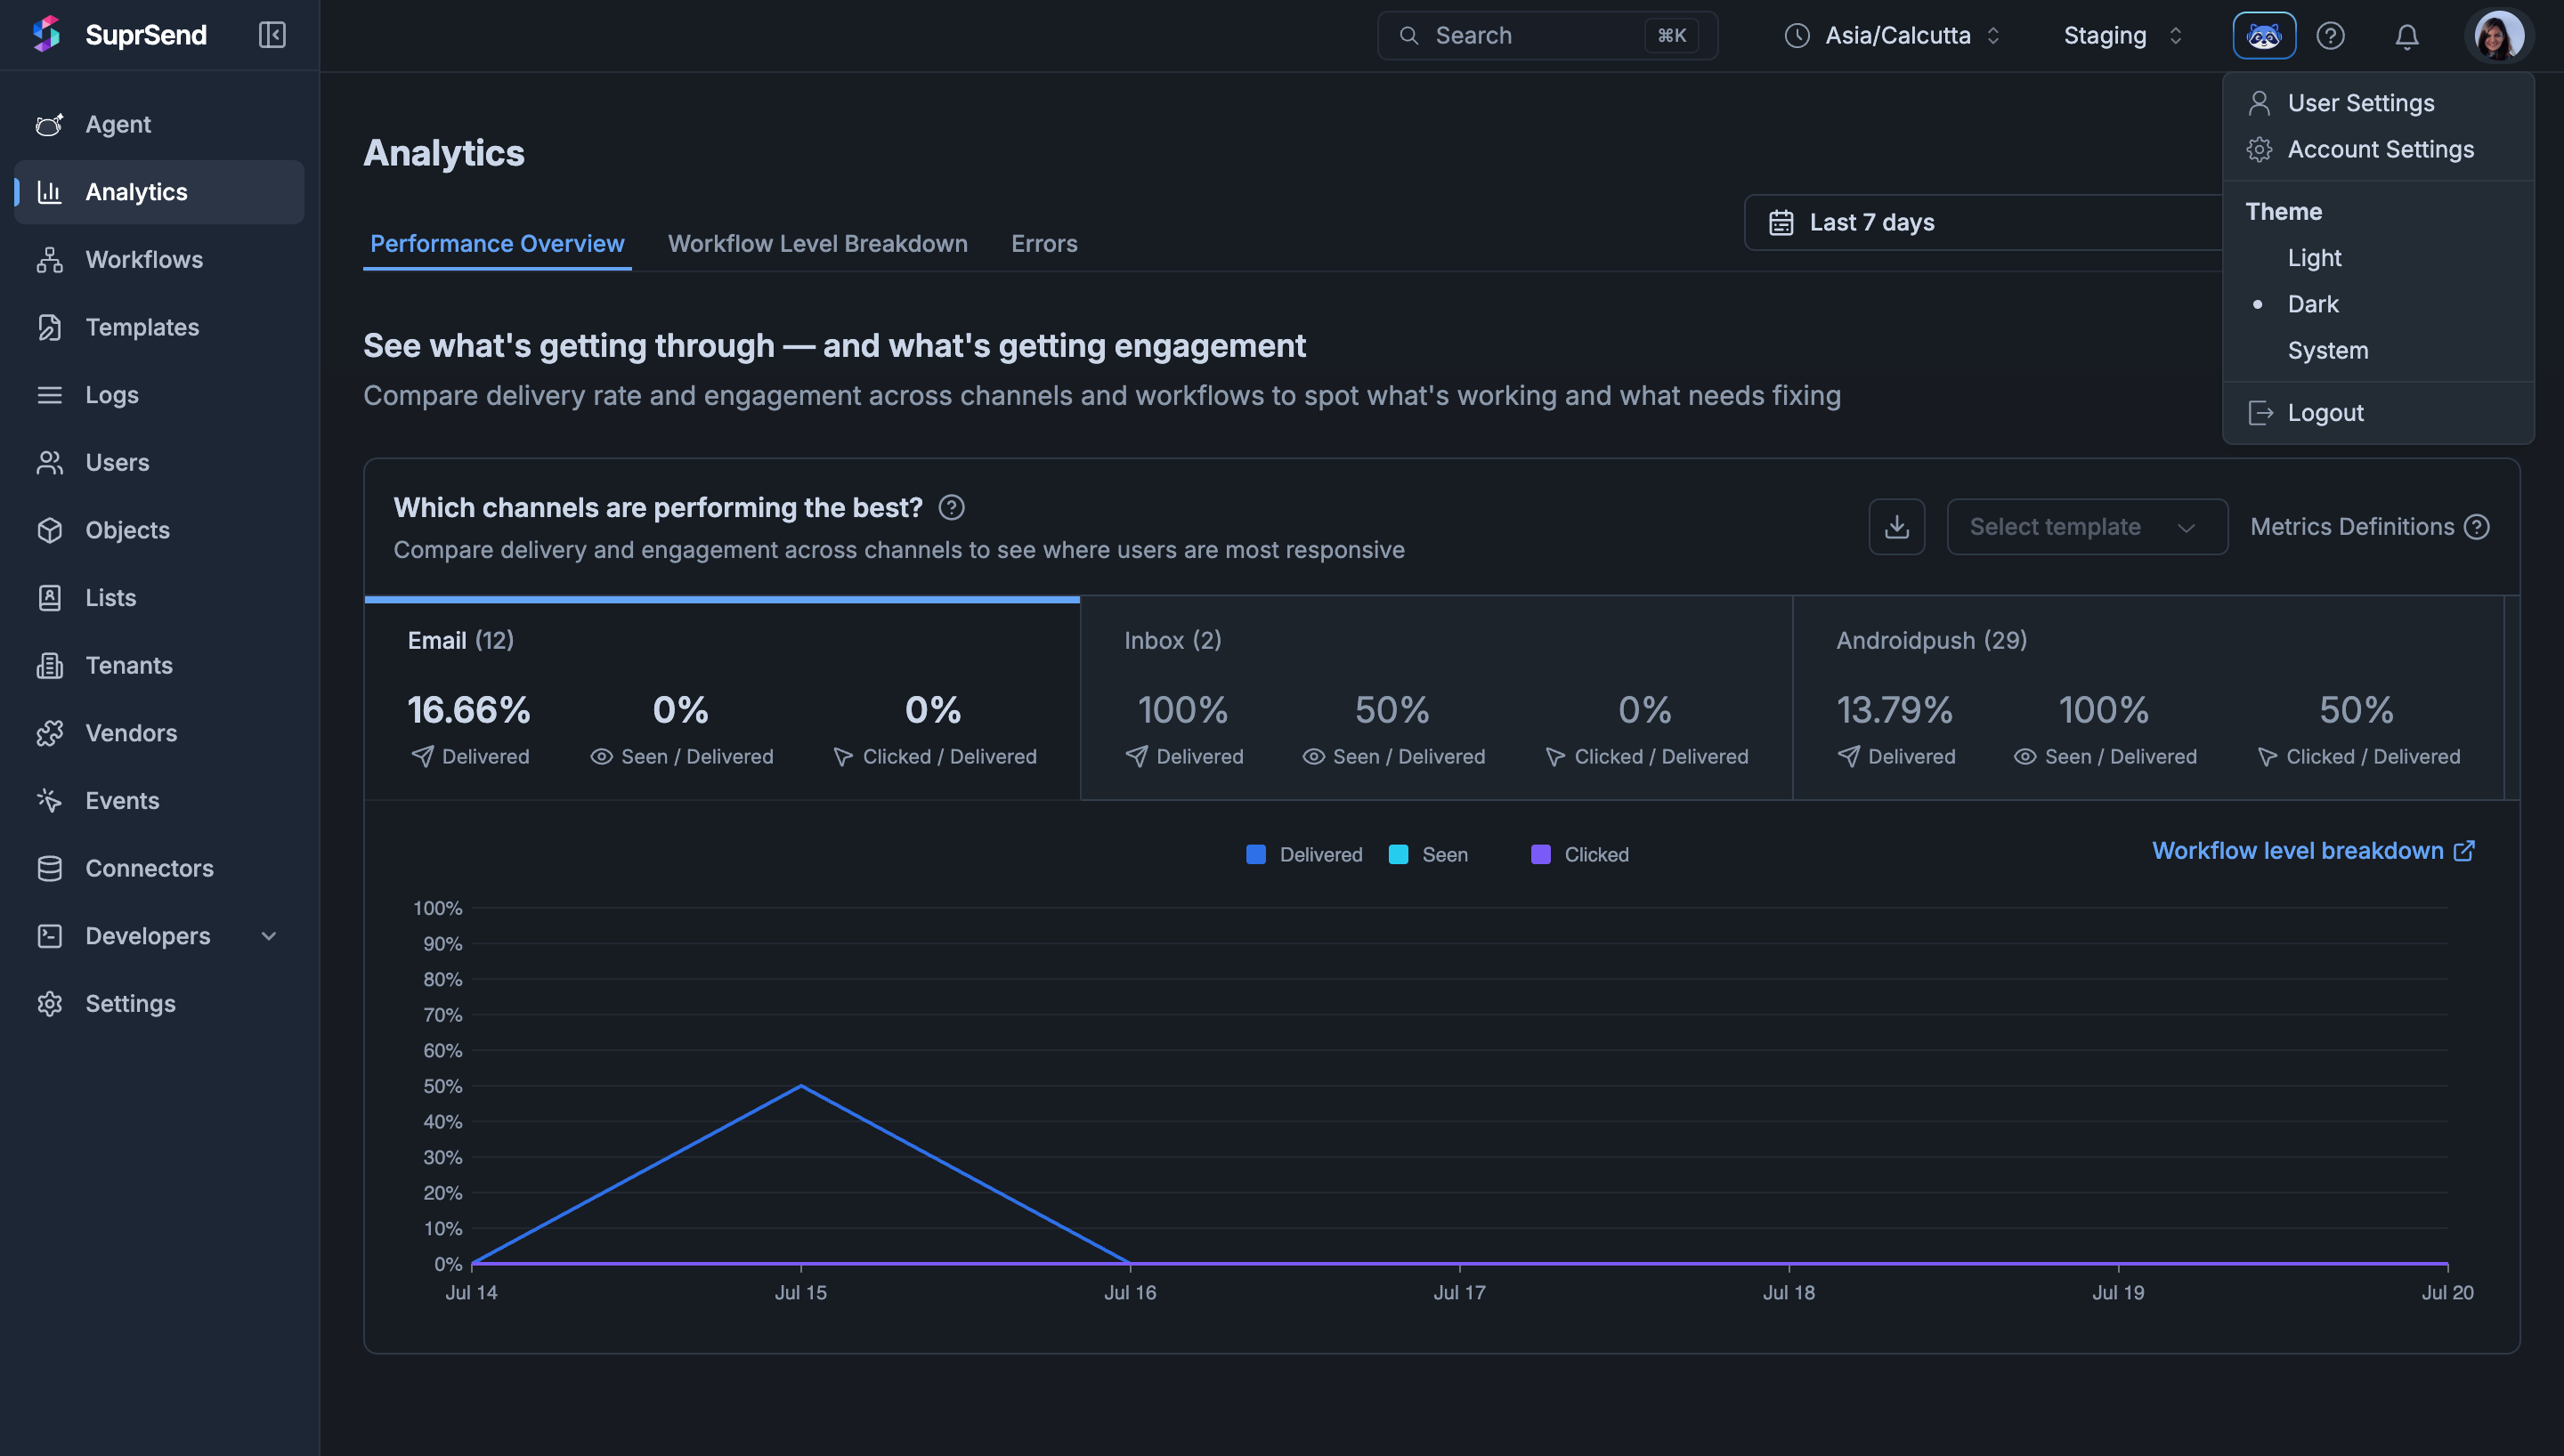Viewport: 2564px width, 1456px height.
Task: Open the Last 7 days date range picker
Action: [1984, 222]
